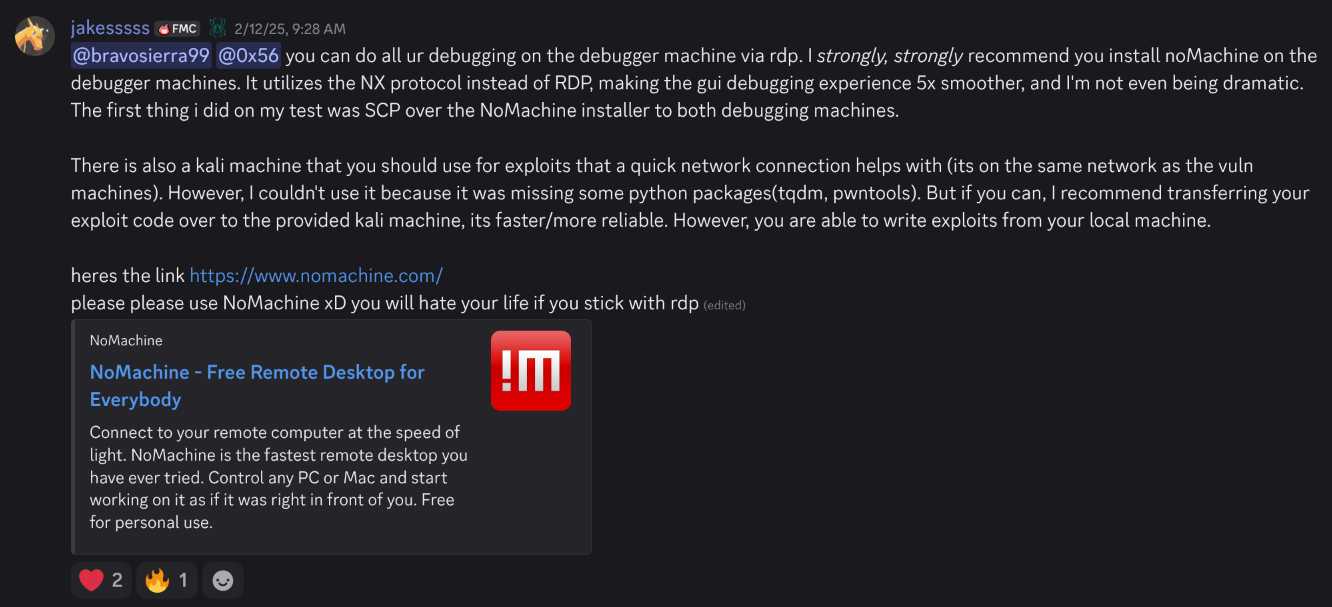This screenshot has width=1332, height=607.
Task: Click the jakesssss username
Action: (110, 28)
